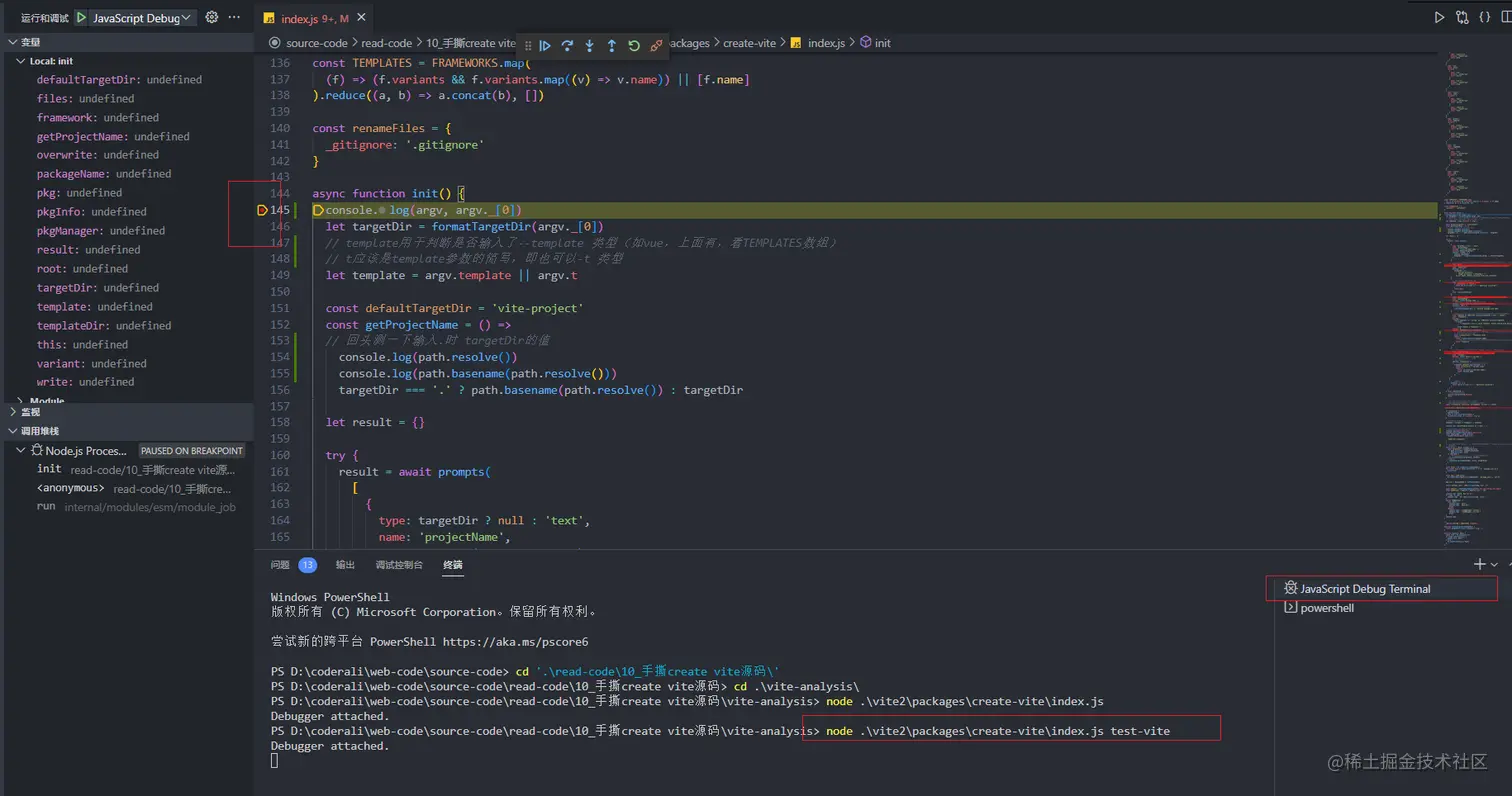This screenshot has width=1512, height=796.
Task: Expand the 监视 (Watch) section
Action: click(126, 412)
